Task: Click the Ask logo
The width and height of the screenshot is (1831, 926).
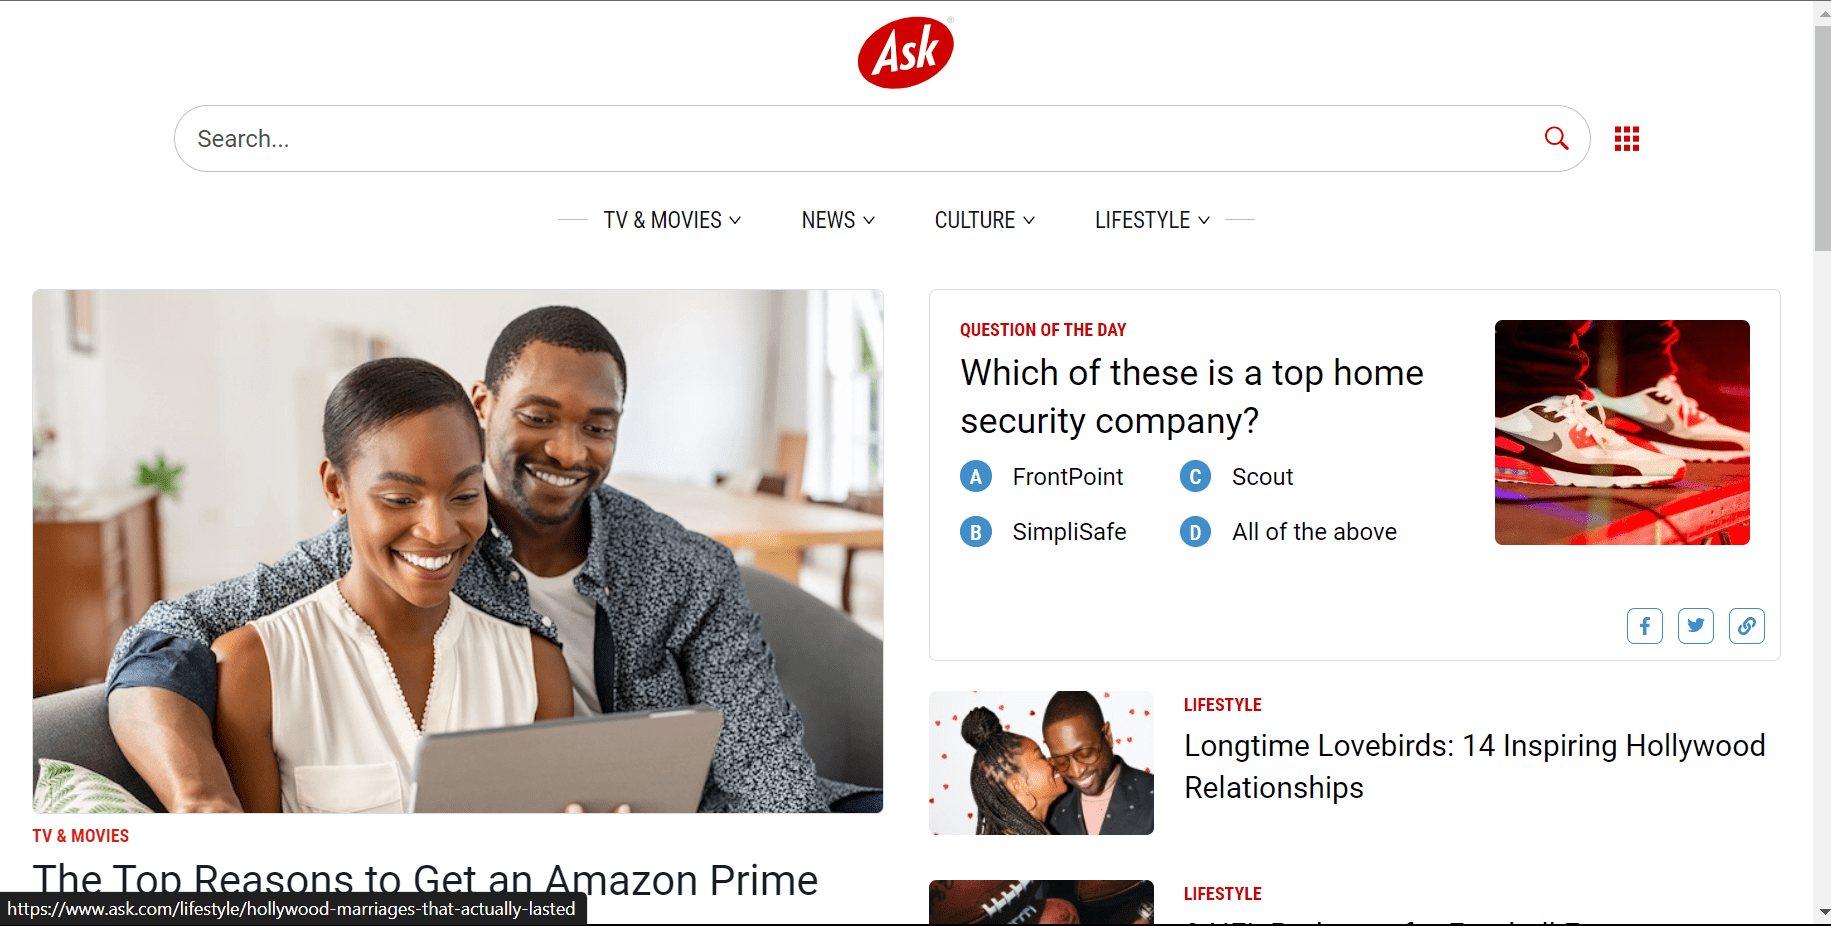Action: pos(906,52)
